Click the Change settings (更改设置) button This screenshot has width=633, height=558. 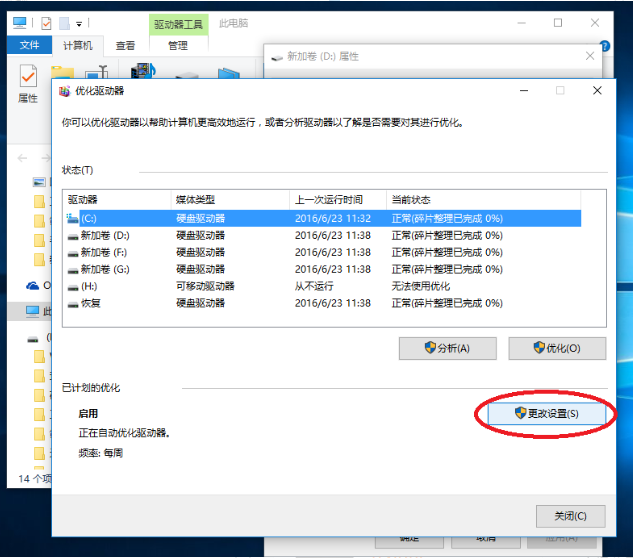[x=547, y=413]
